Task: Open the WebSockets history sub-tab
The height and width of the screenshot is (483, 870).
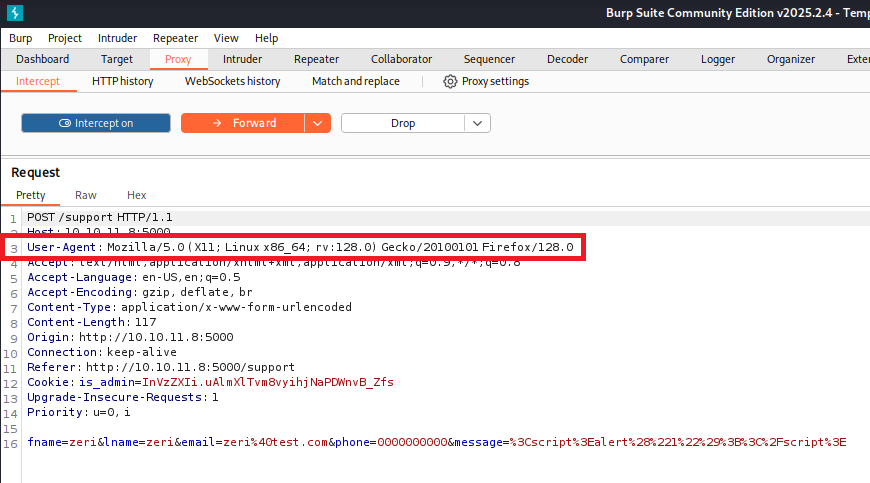Action: pyautogui.click(x=232, y=81)
